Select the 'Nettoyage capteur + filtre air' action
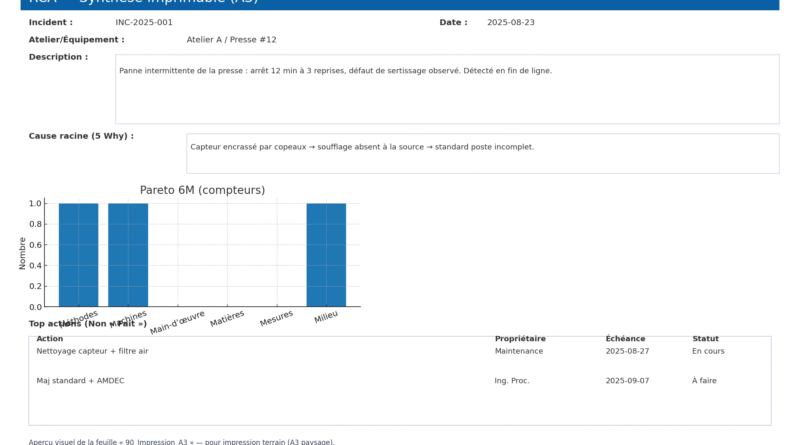 click(92, 351)
